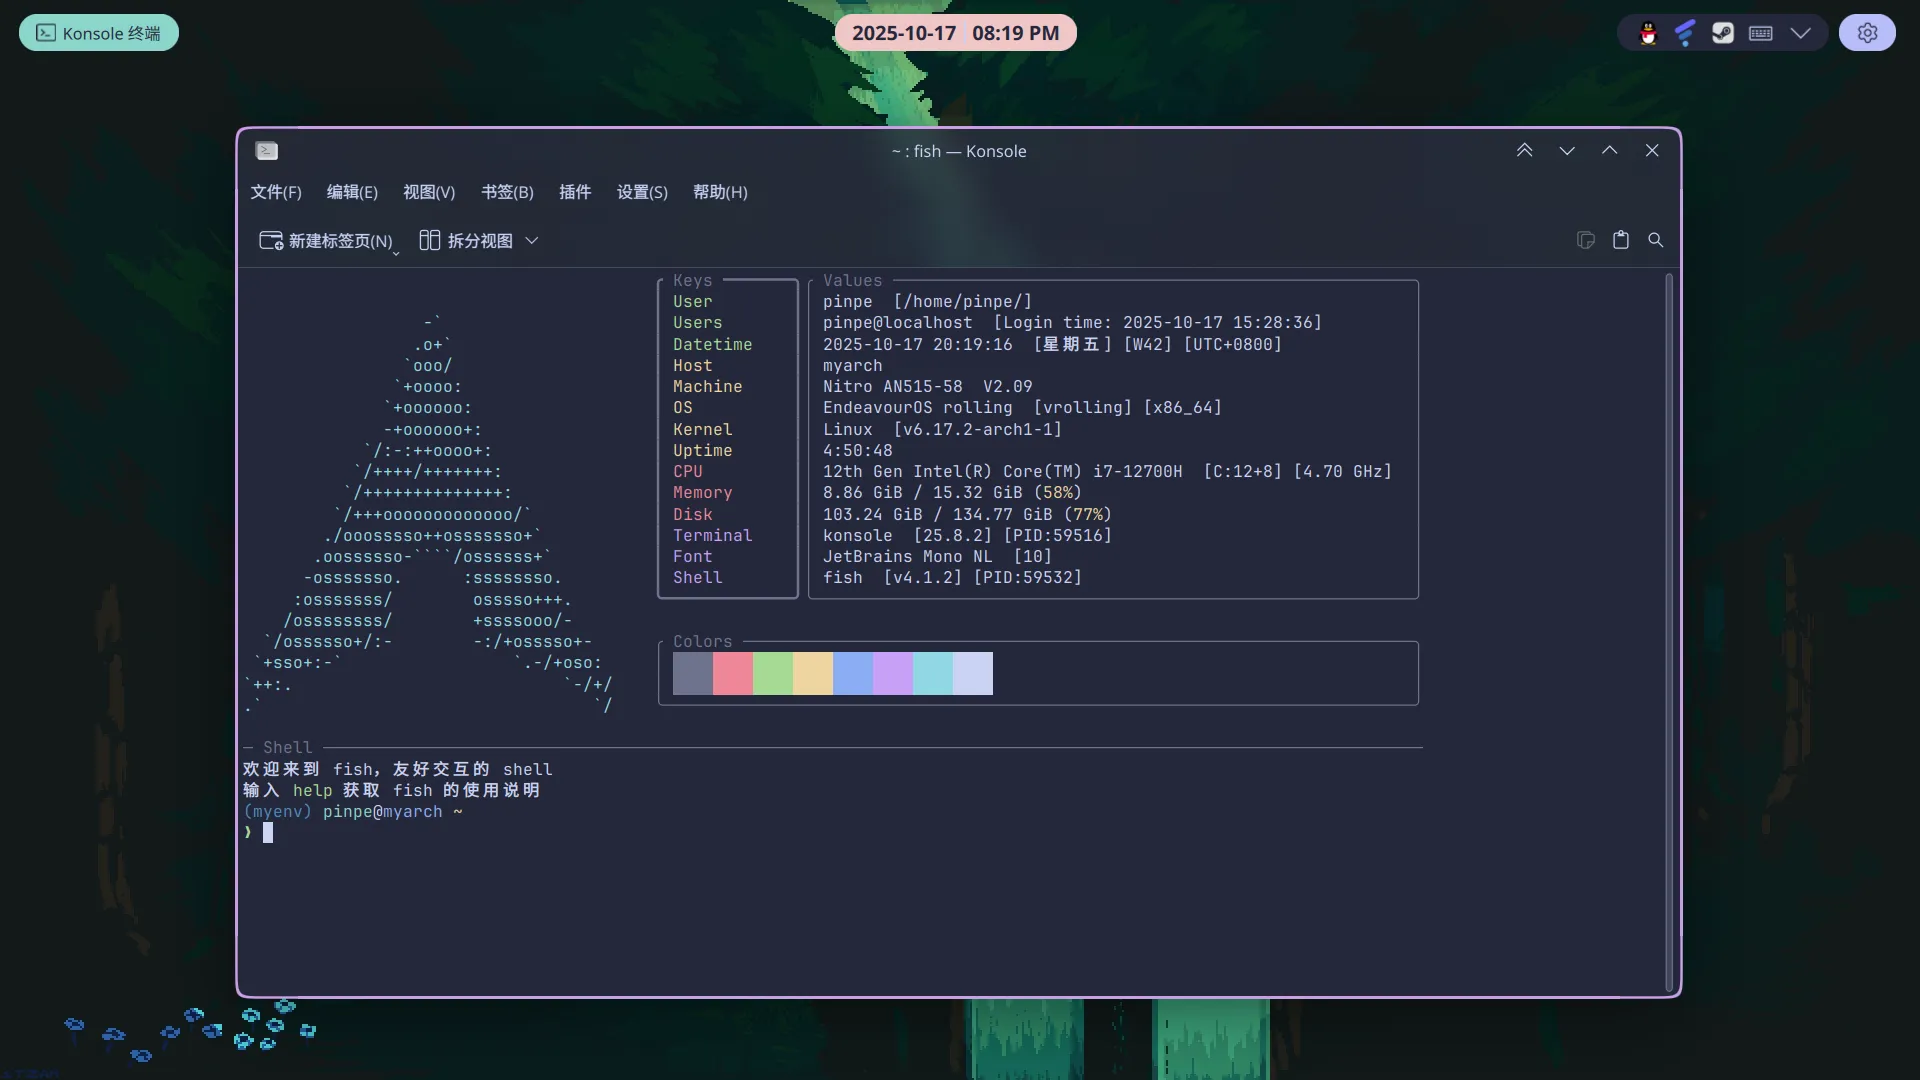Click the date and time clock widget

(955, 33)
